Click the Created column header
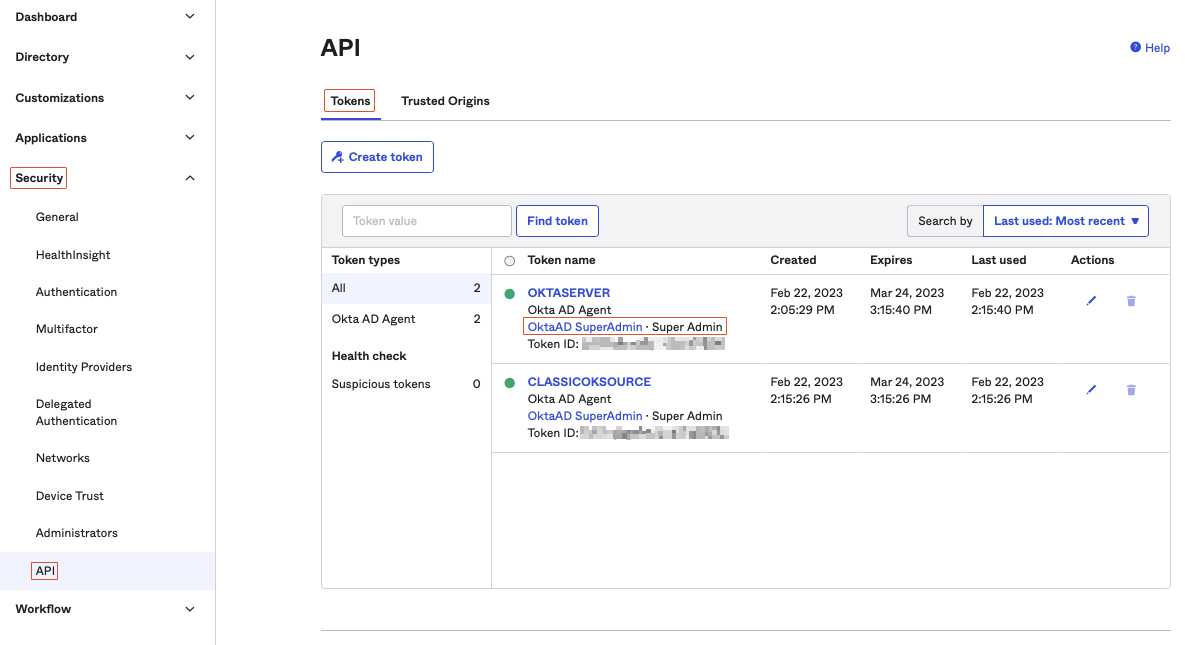The image size is (1185, 645). pyautogui.click(x=793, y=260)
